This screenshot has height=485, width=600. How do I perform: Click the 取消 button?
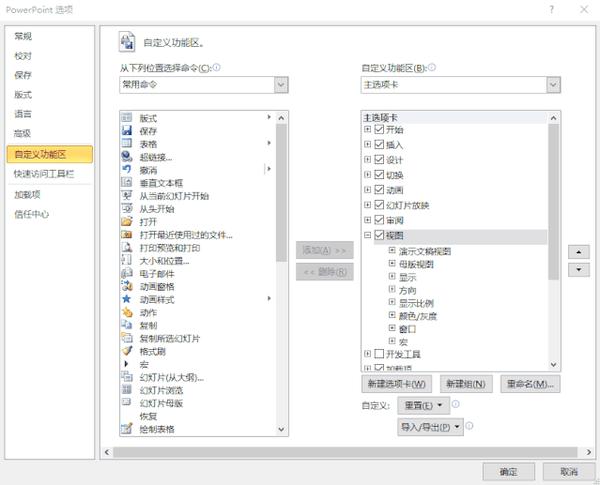point(569,472)
